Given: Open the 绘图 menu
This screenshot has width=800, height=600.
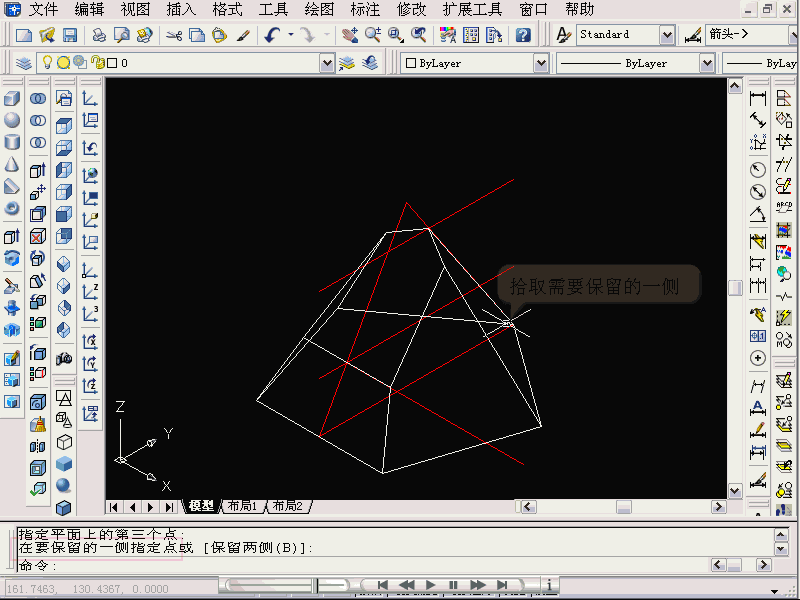Looking at the screenshot, I should tap(319, 10).
